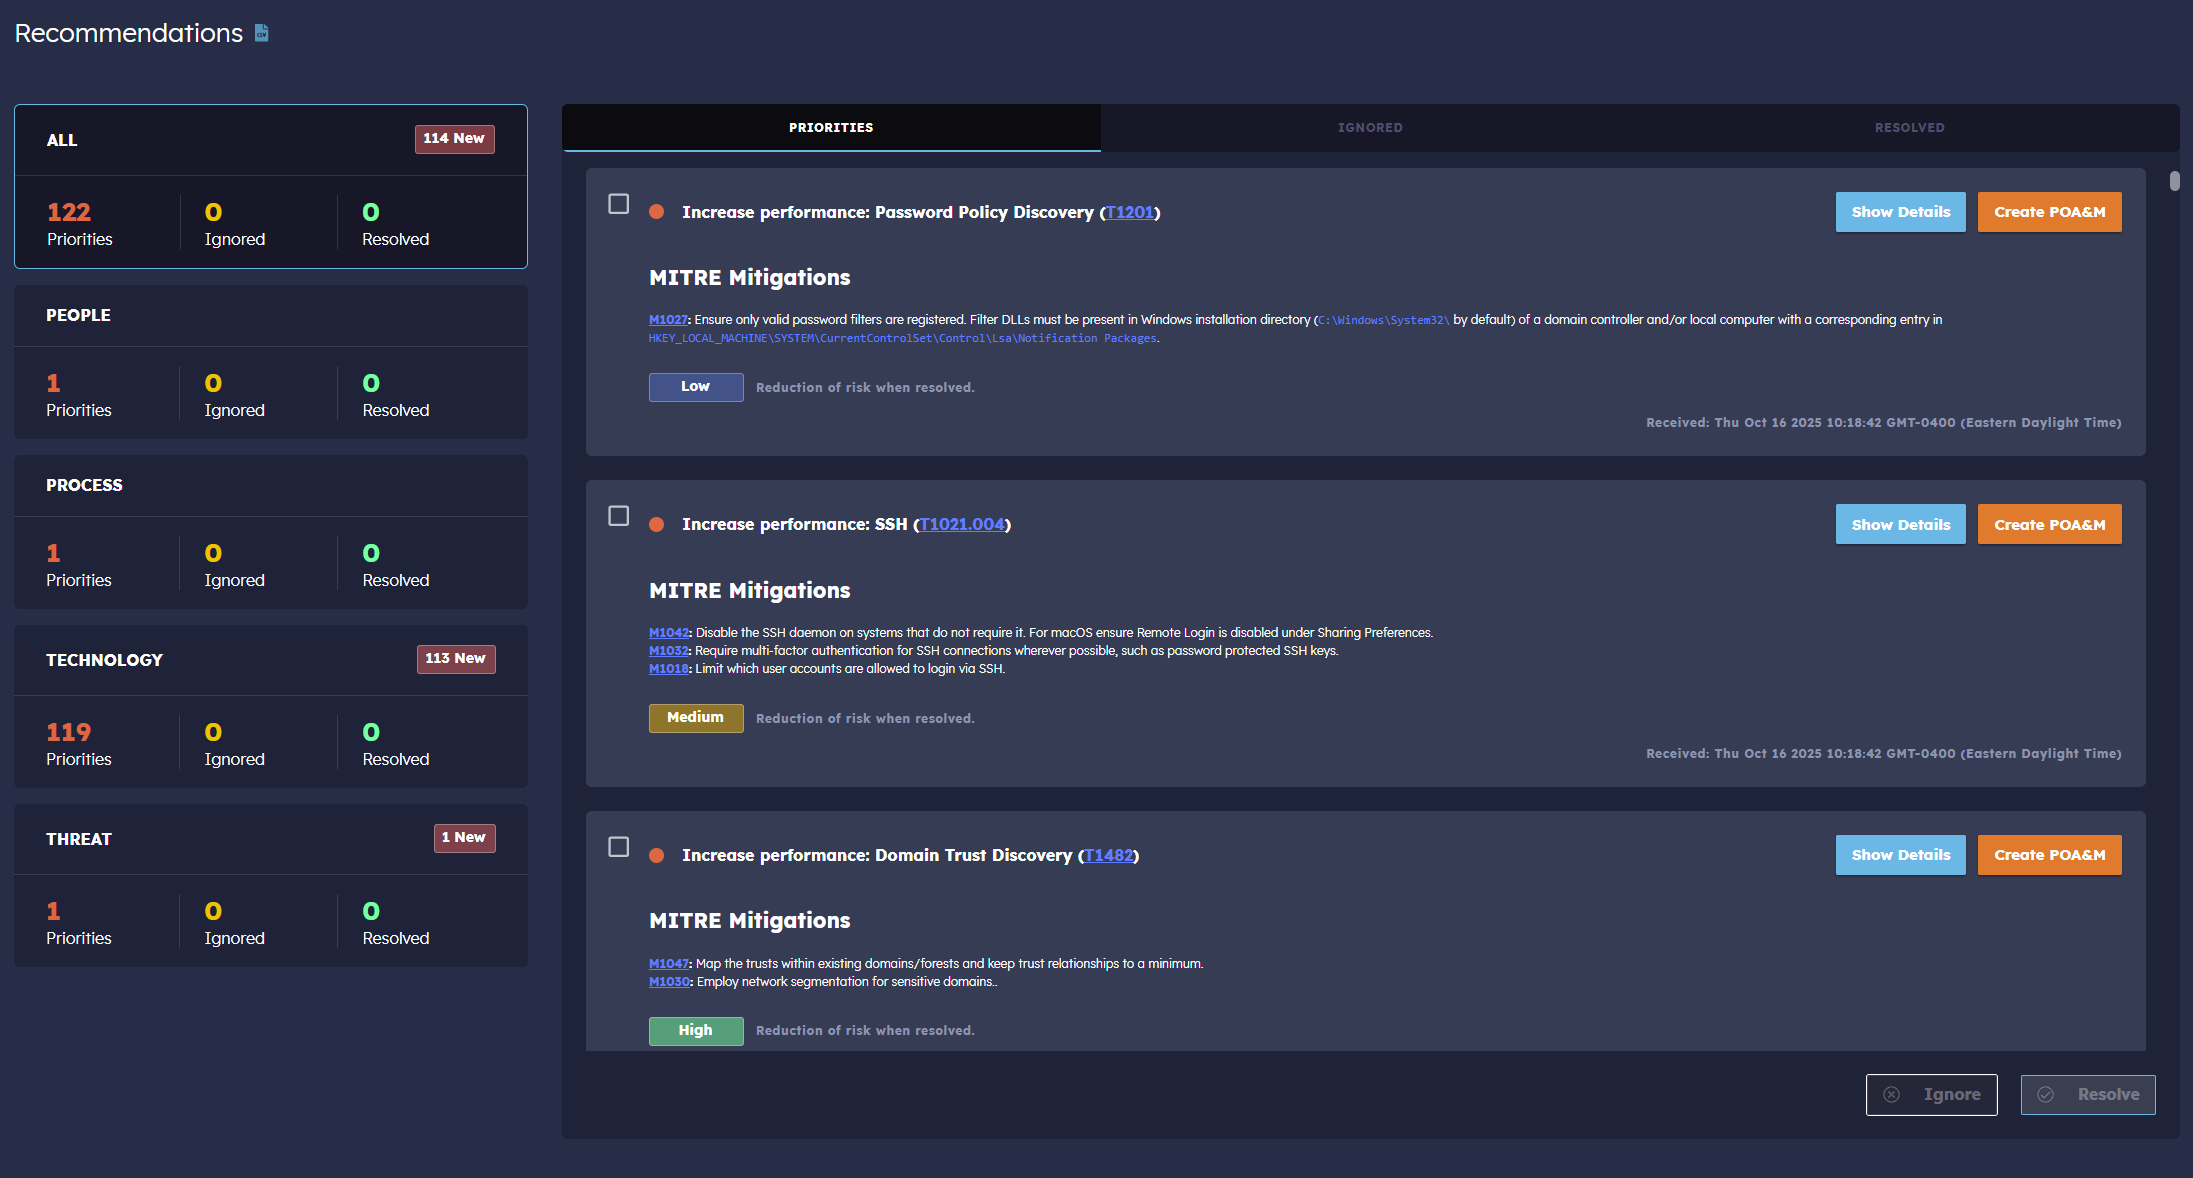2193x1178 pixels.
Task: Select the Threat category card
Action: (270, 885)
